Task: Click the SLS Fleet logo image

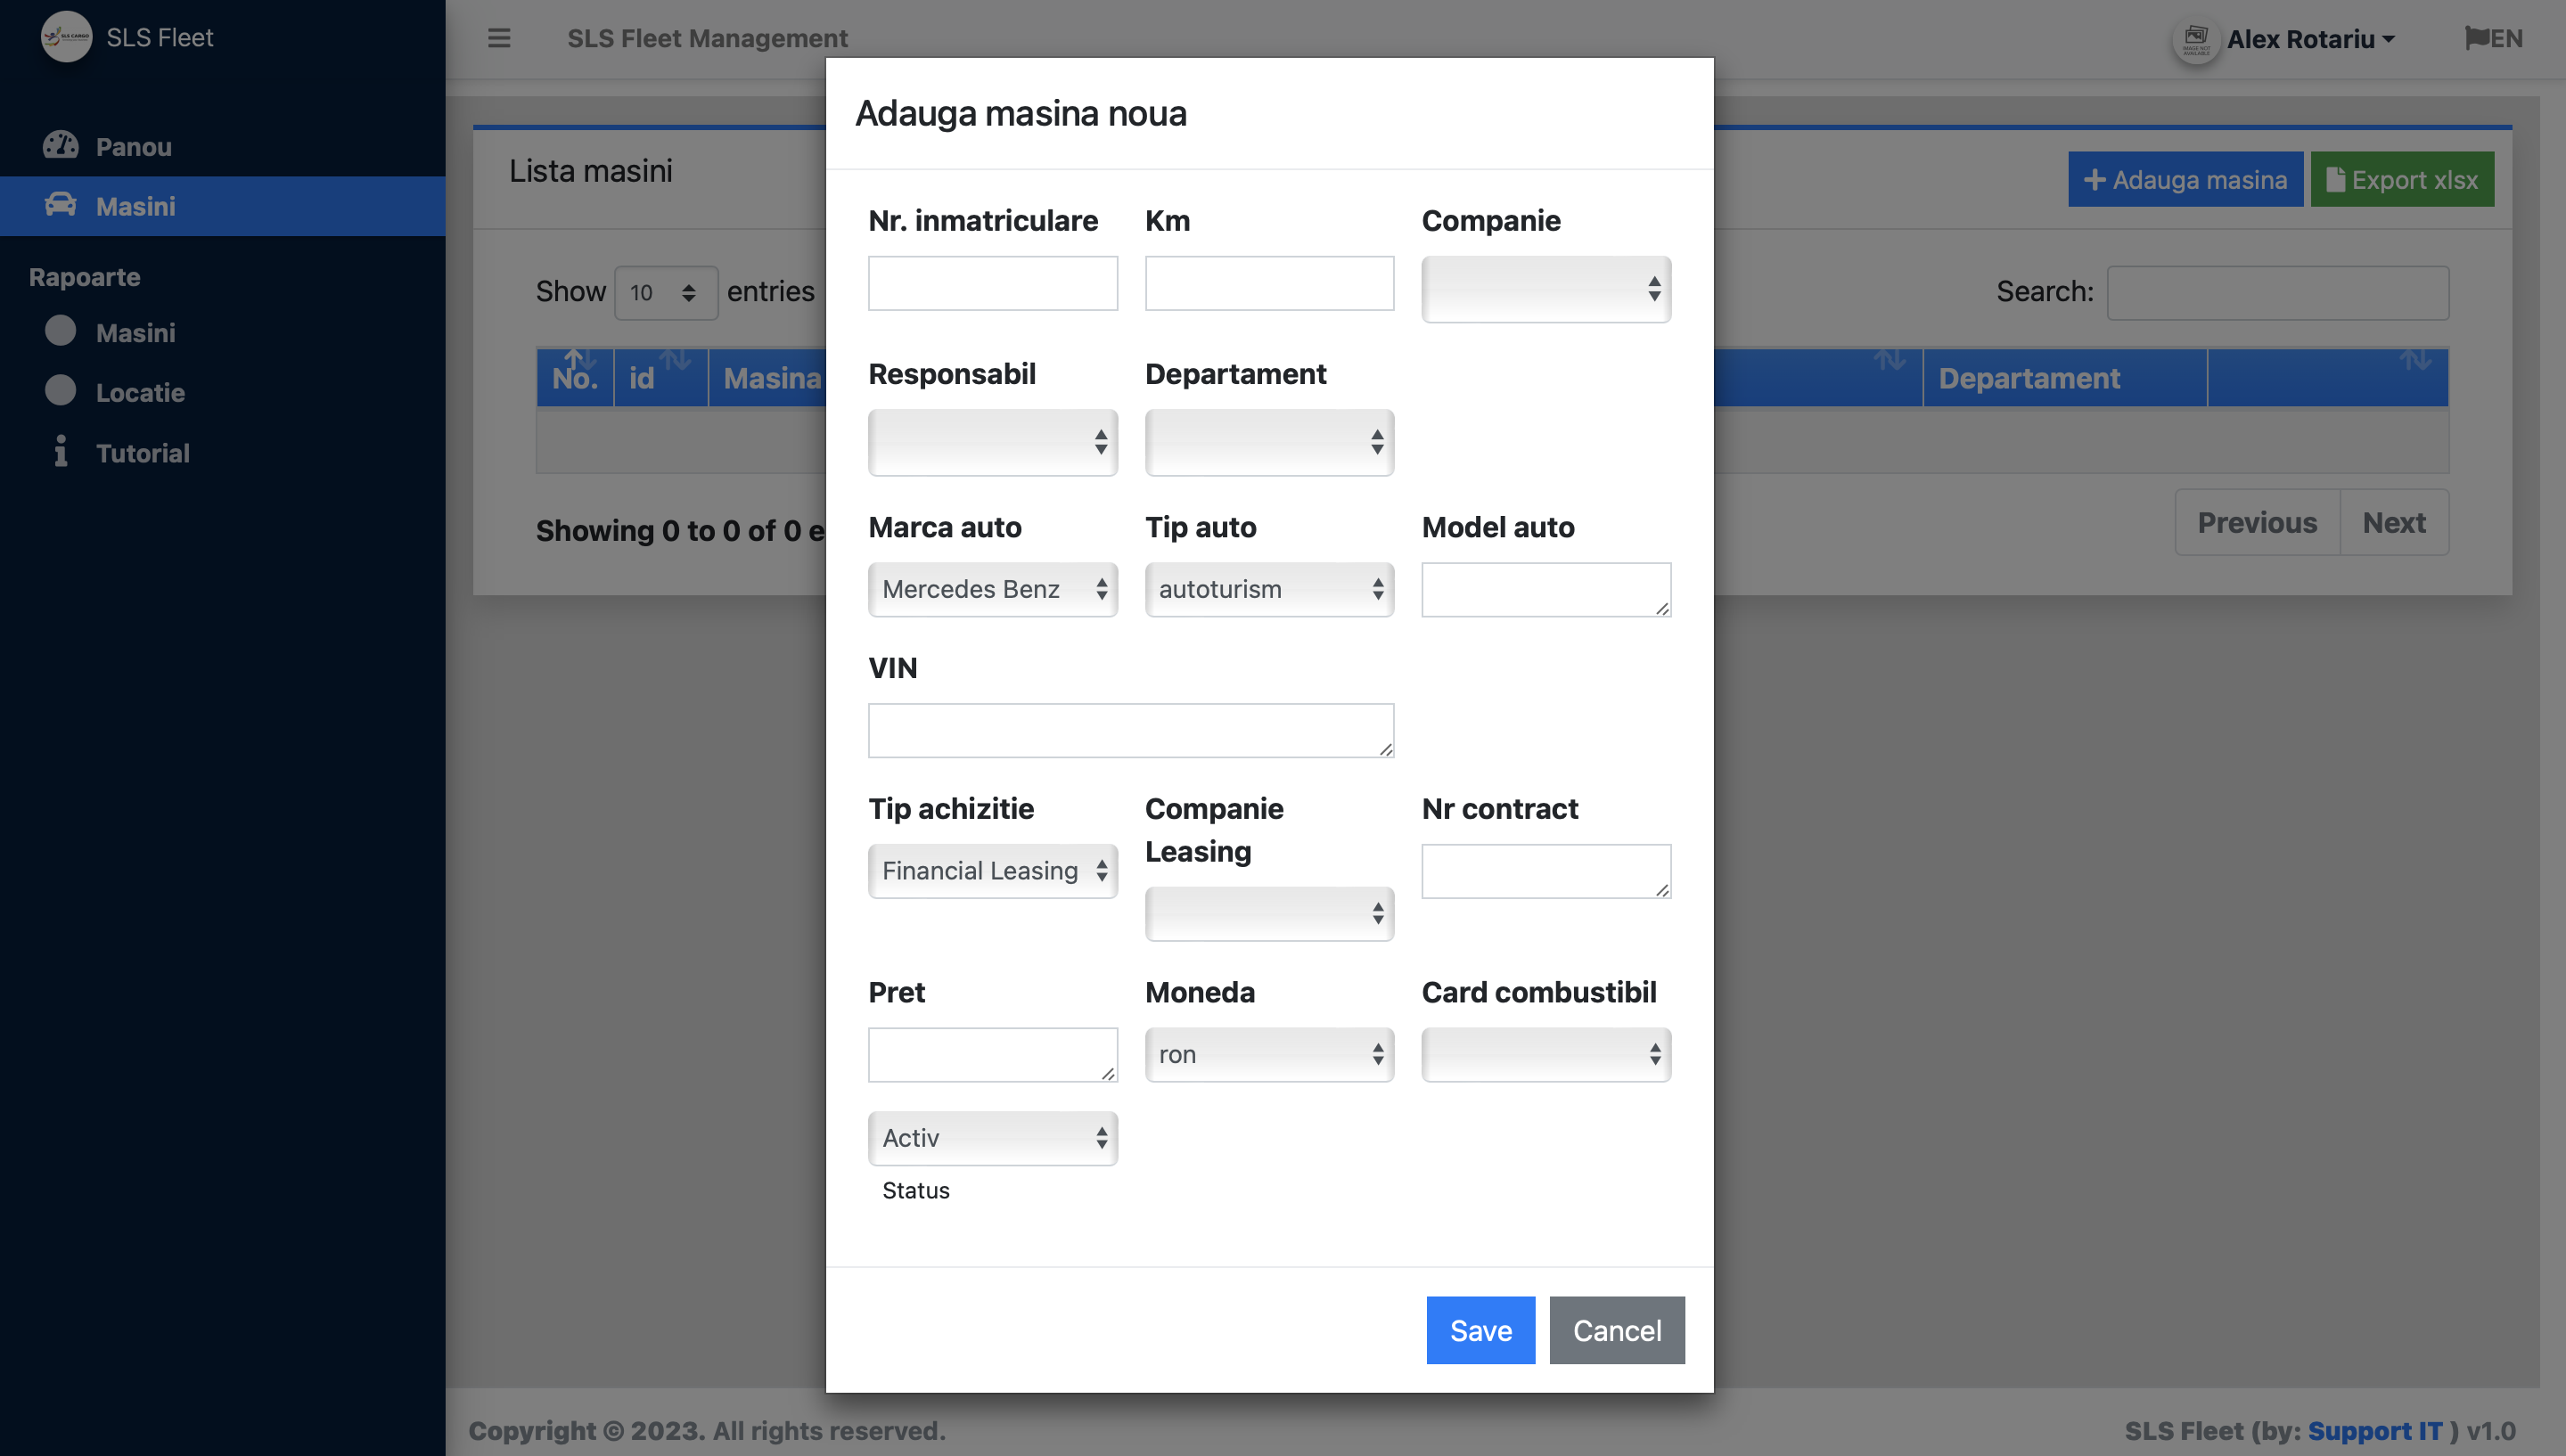Action: tap(66, 37)
